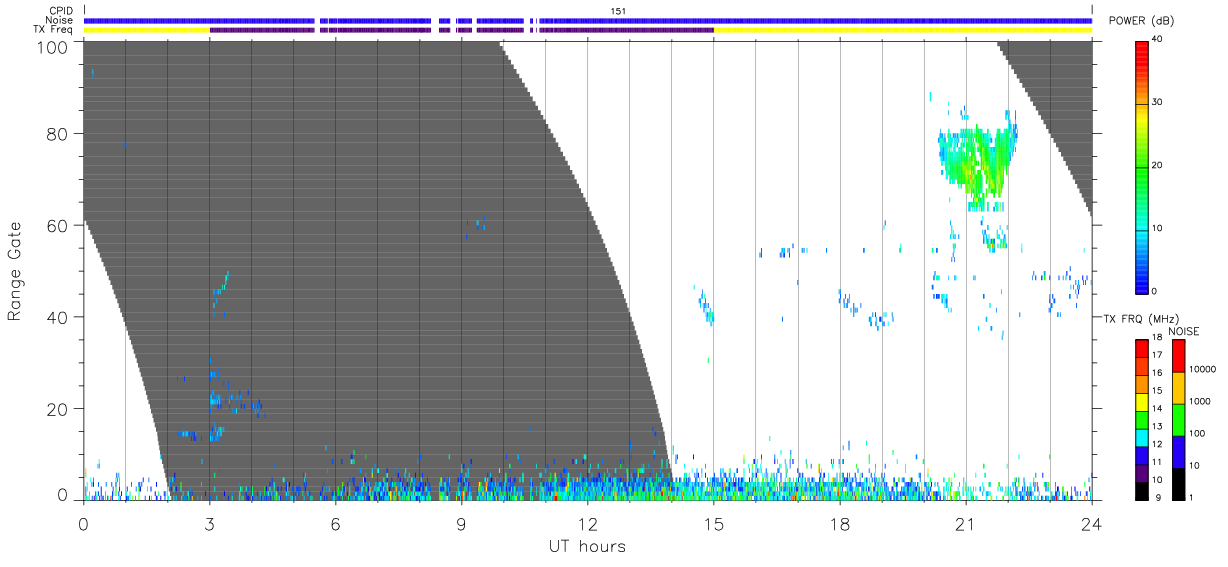Click the 18 tick on UT hours axis

[839, 523]
